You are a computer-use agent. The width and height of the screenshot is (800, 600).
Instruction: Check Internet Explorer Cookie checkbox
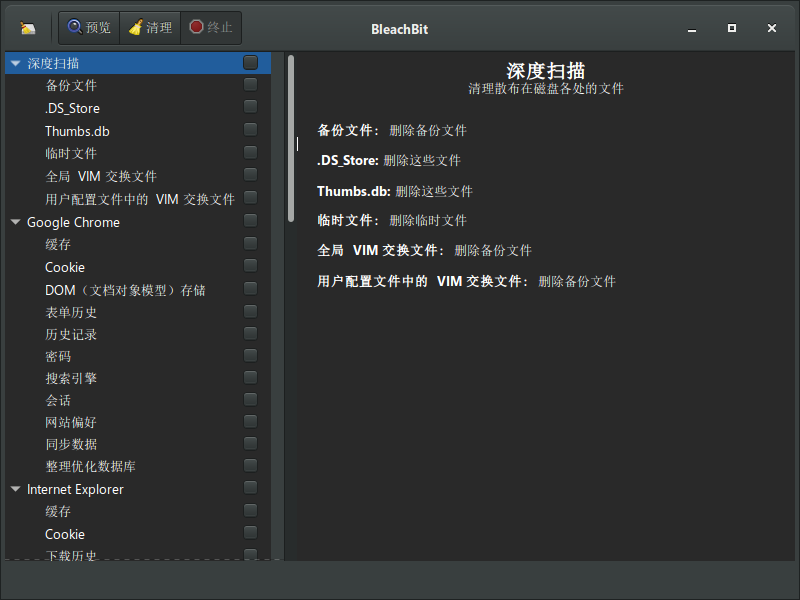coord(251,533)
